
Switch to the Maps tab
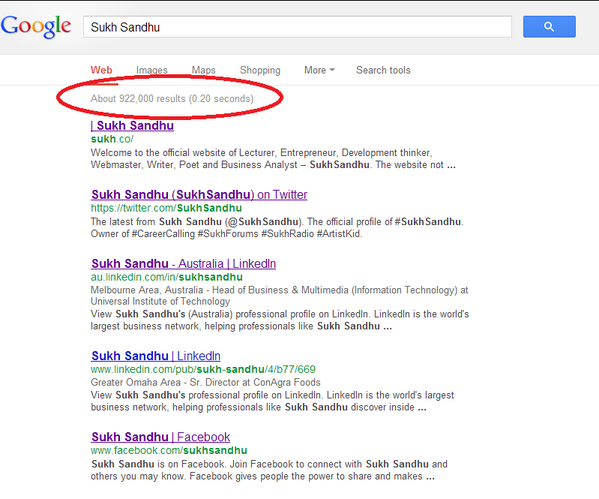(x=203, y=70)
